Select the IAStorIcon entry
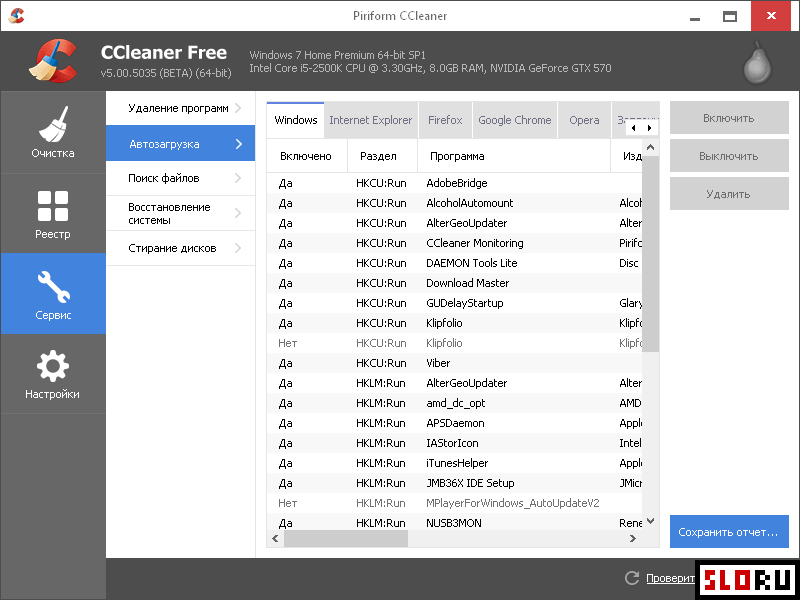 455,443
